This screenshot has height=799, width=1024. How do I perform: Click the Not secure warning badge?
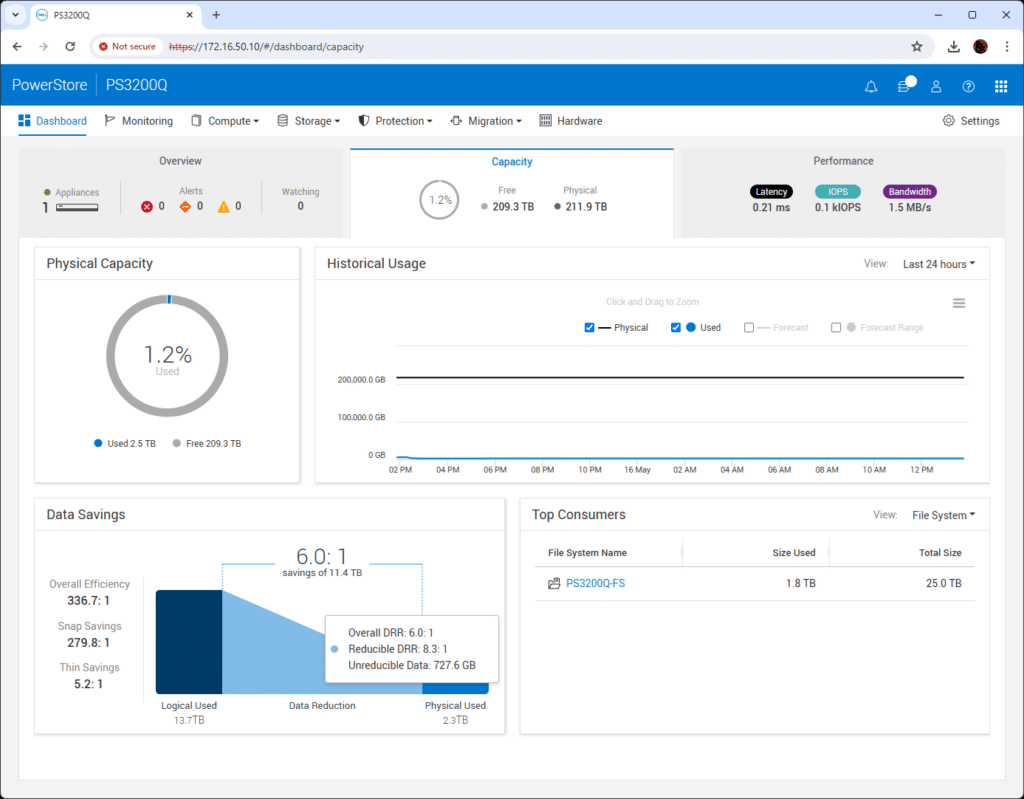point(127,46)
